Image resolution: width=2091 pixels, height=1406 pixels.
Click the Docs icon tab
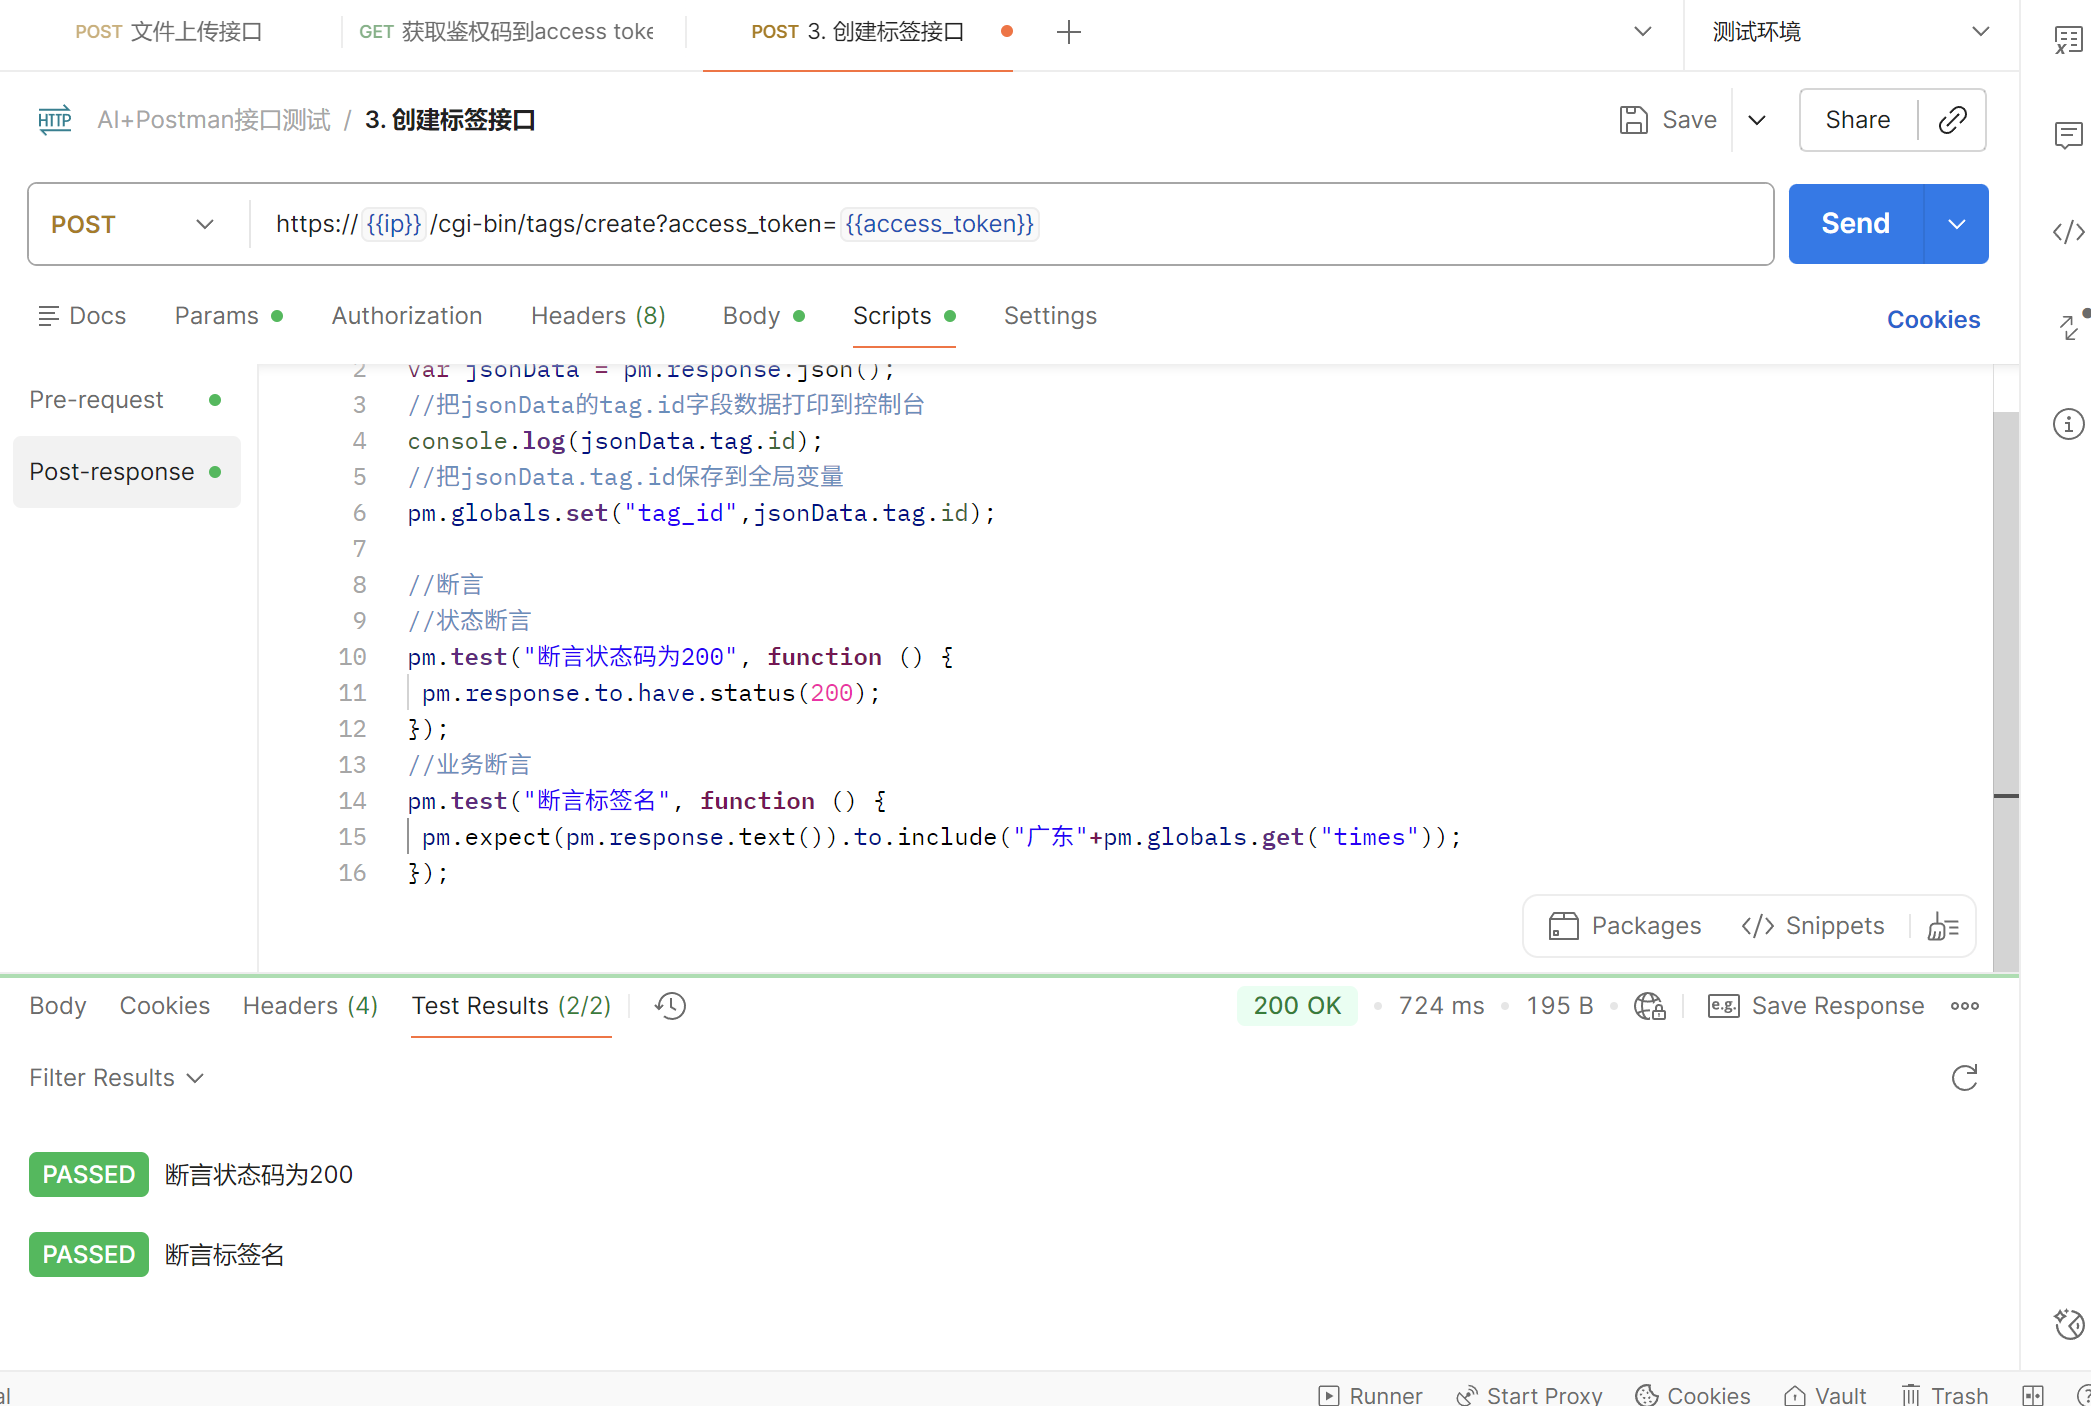pos(82,316)
